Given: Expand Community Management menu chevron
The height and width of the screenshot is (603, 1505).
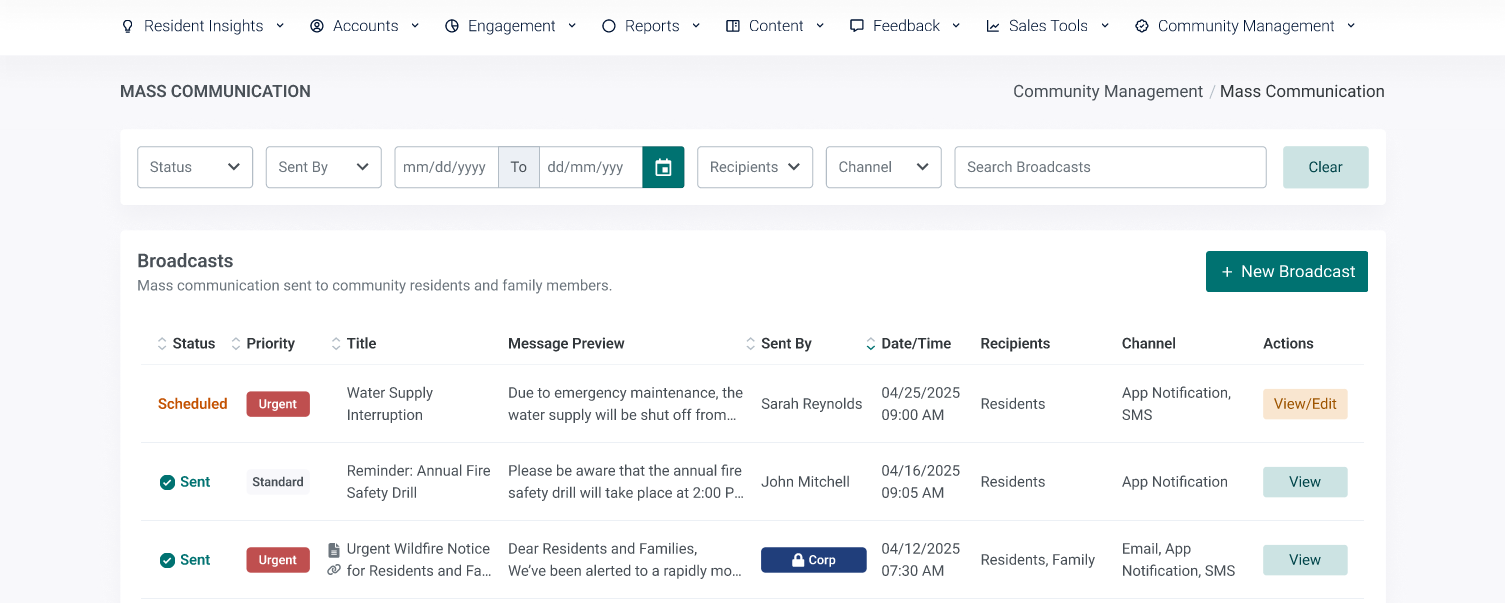Looking at the screenshot, I should (1351, 26).
